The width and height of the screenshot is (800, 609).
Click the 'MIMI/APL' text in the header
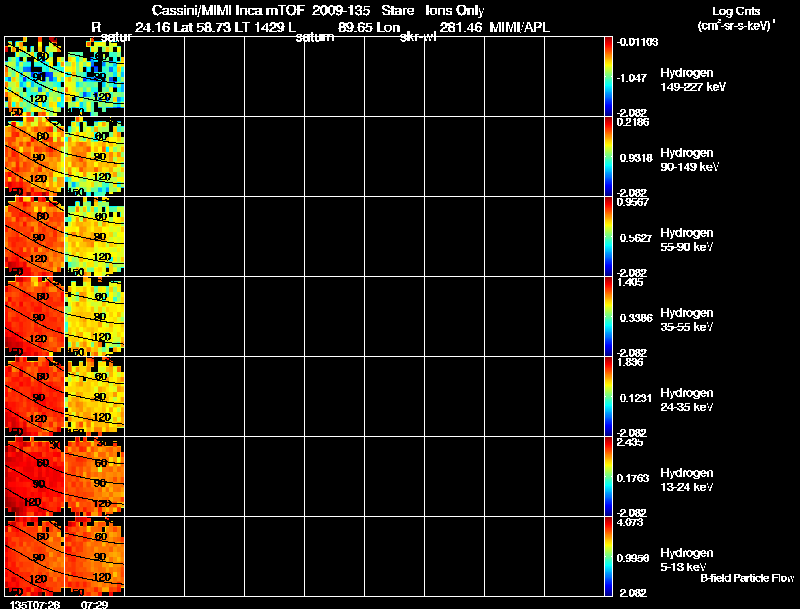click(519, 28)
